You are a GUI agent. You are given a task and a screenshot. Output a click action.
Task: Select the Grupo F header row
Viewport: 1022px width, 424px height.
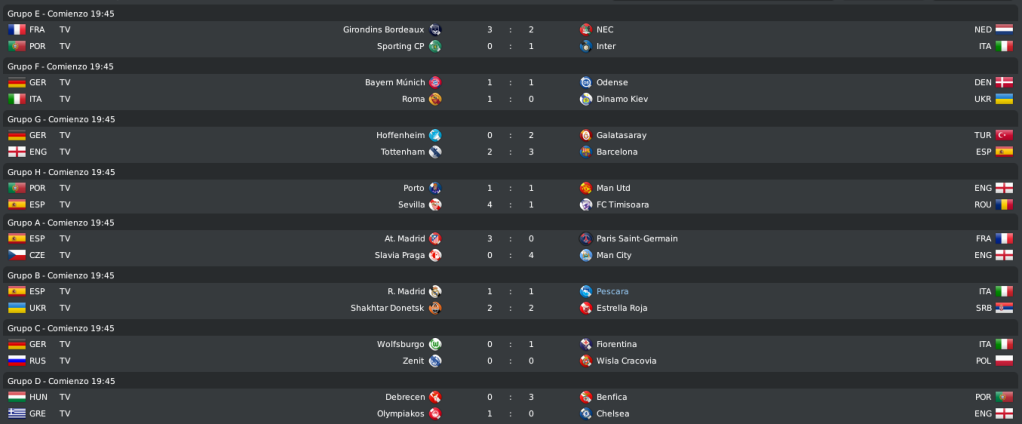(511, 66)
